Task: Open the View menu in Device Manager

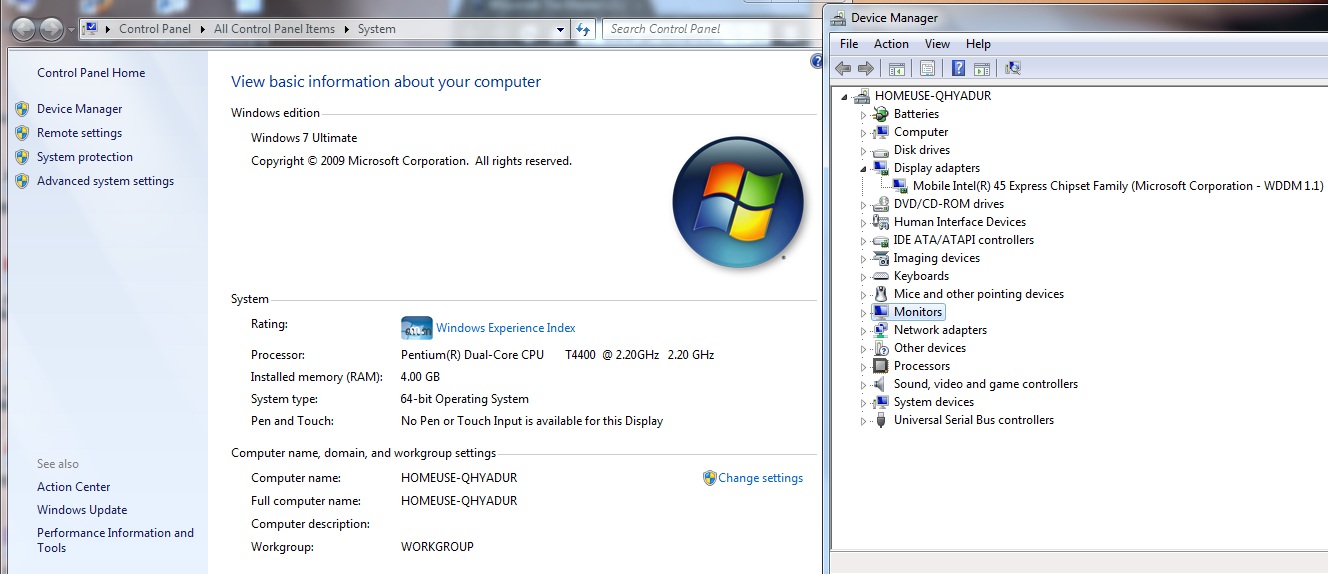Action: [937, 44]
